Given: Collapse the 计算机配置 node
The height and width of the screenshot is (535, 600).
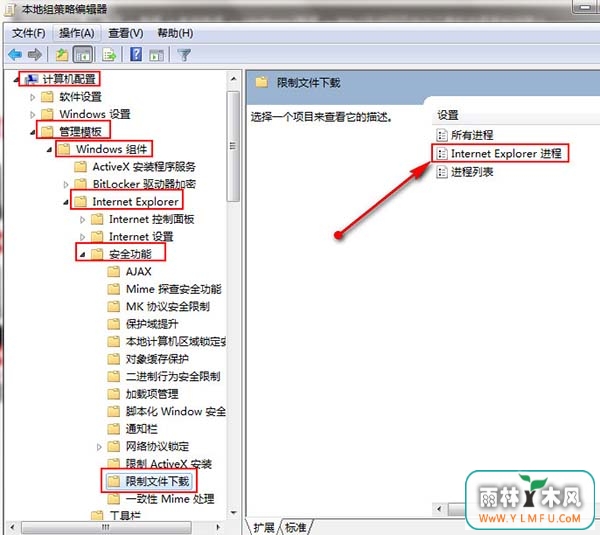Looking at the screenshot, I should (16, 80).
